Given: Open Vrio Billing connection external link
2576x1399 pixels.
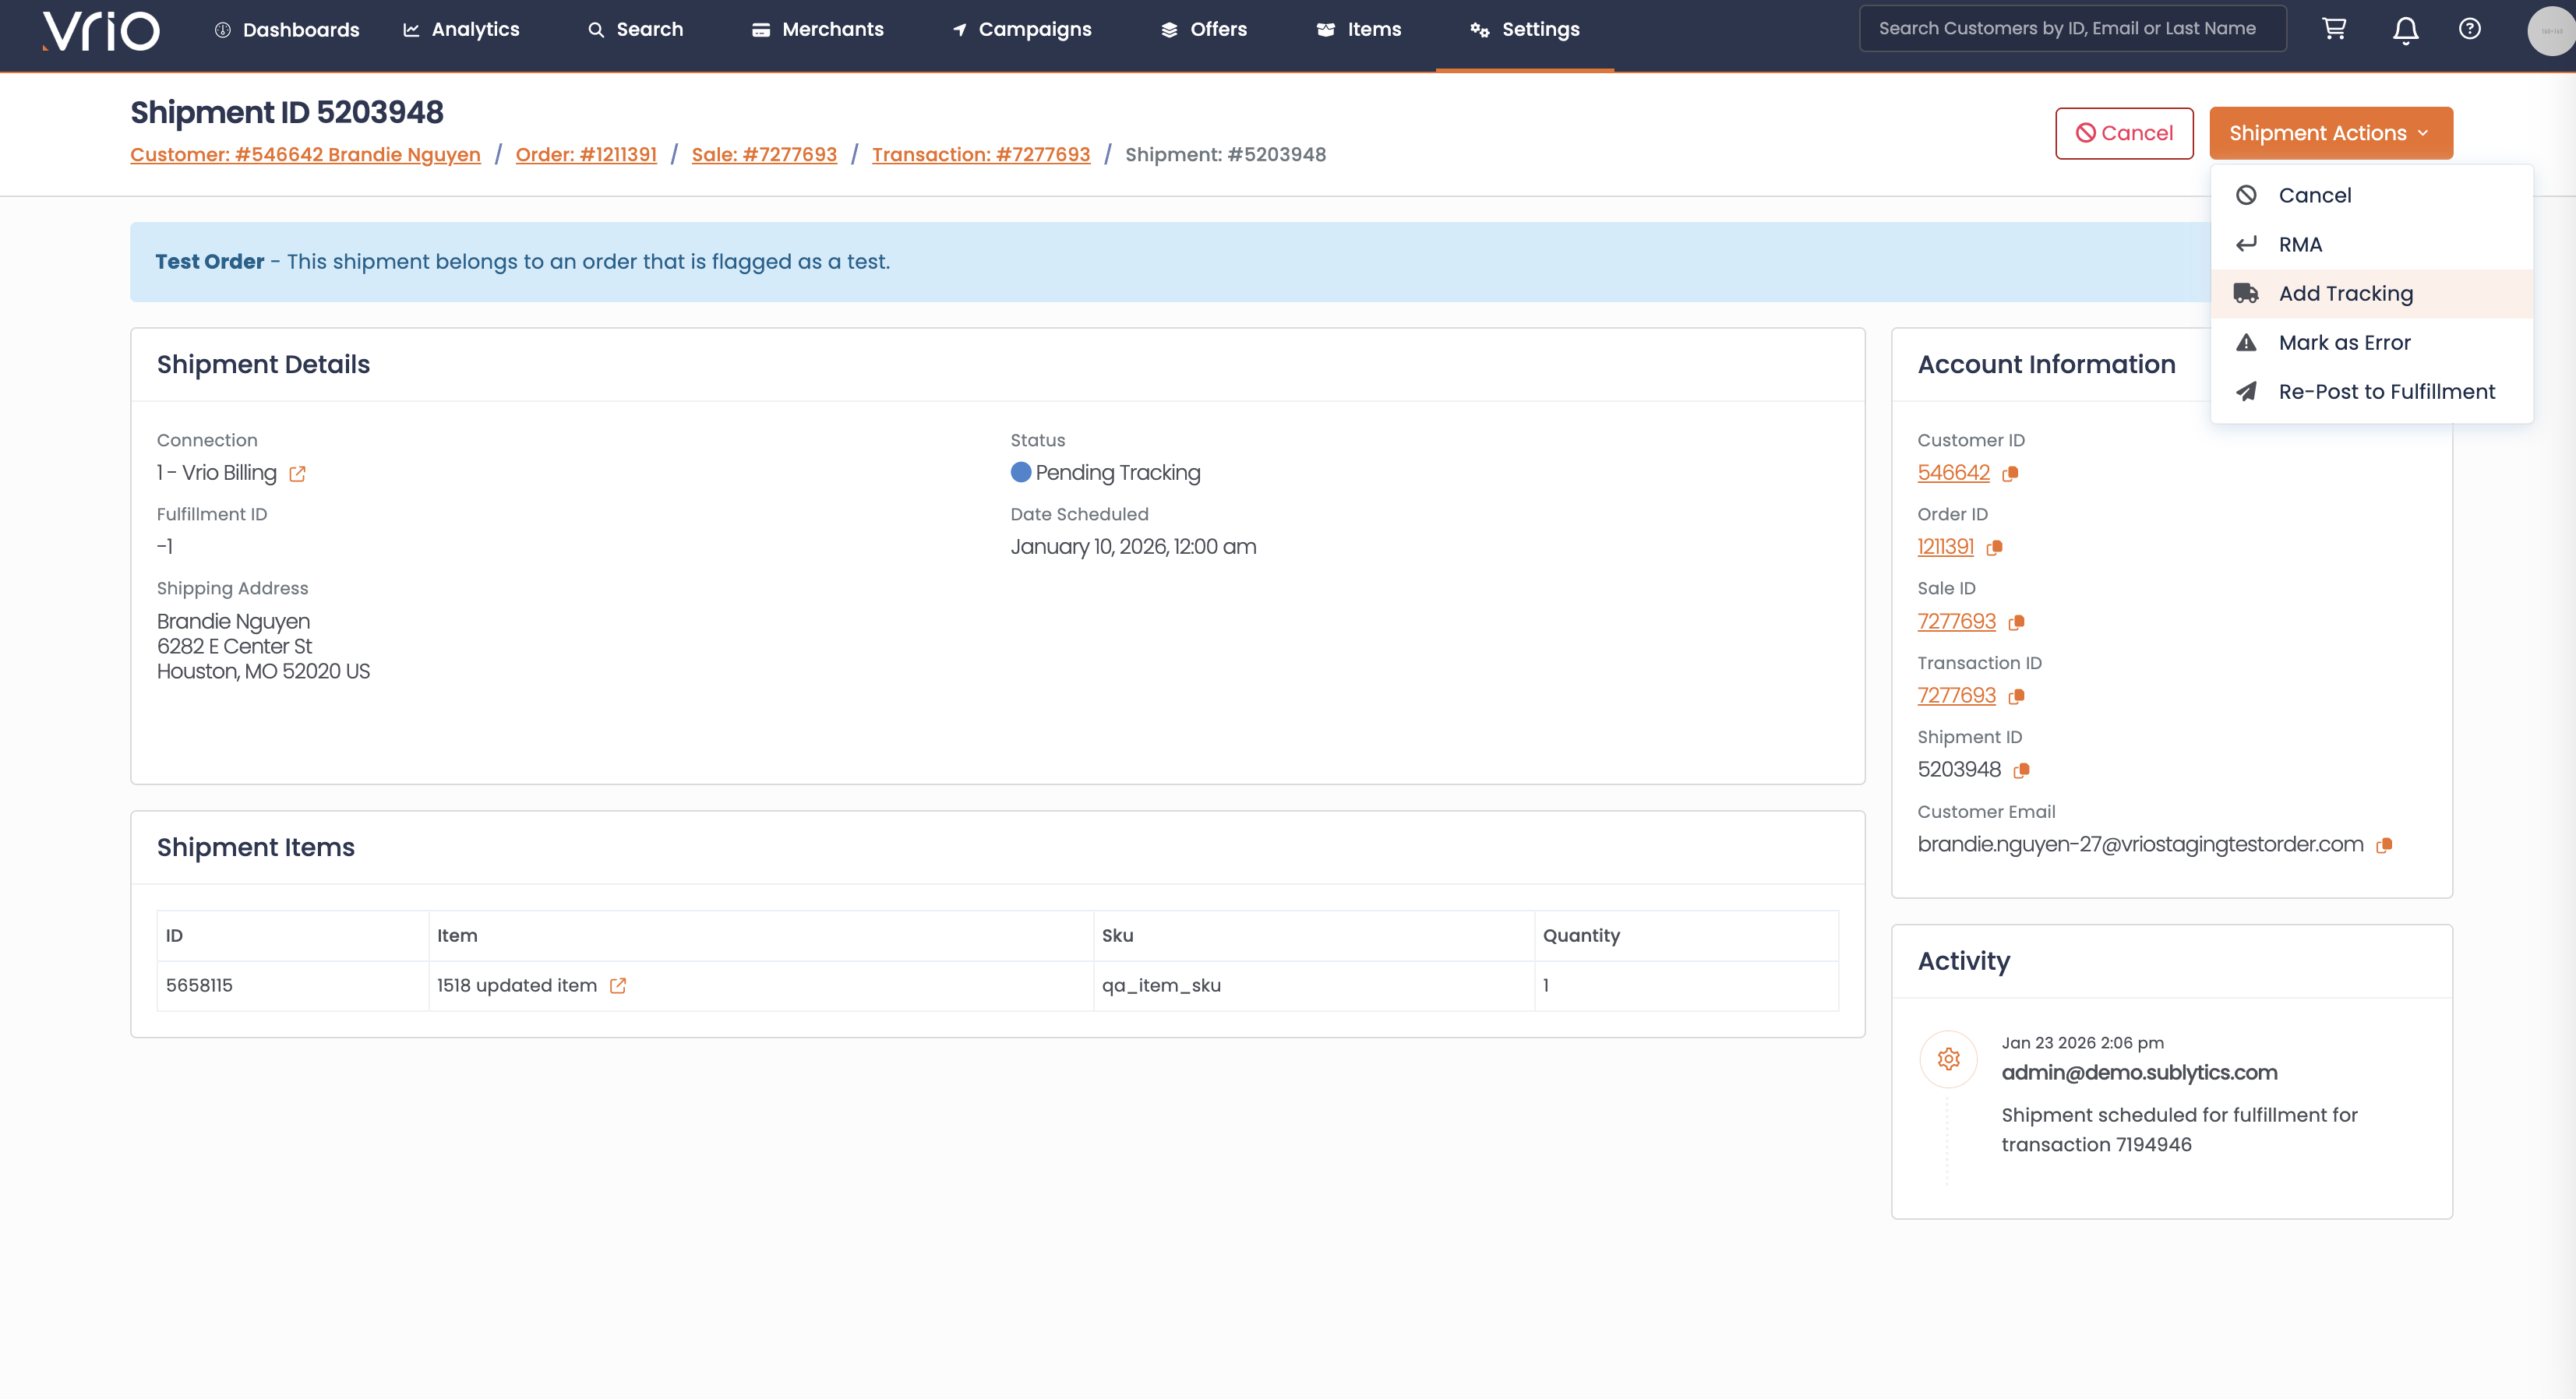Looking at the screenshot, I should pos(297,474).
